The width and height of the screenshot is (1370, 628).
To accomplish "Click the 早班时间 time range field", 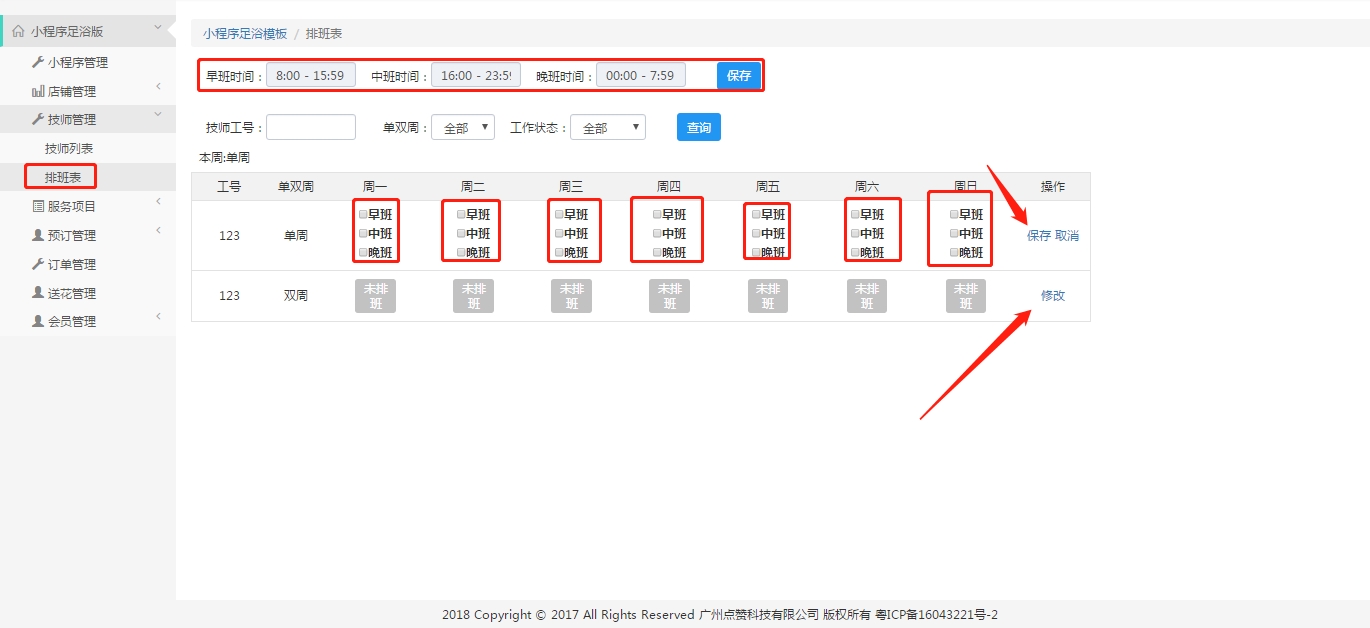I will (310, 76).
